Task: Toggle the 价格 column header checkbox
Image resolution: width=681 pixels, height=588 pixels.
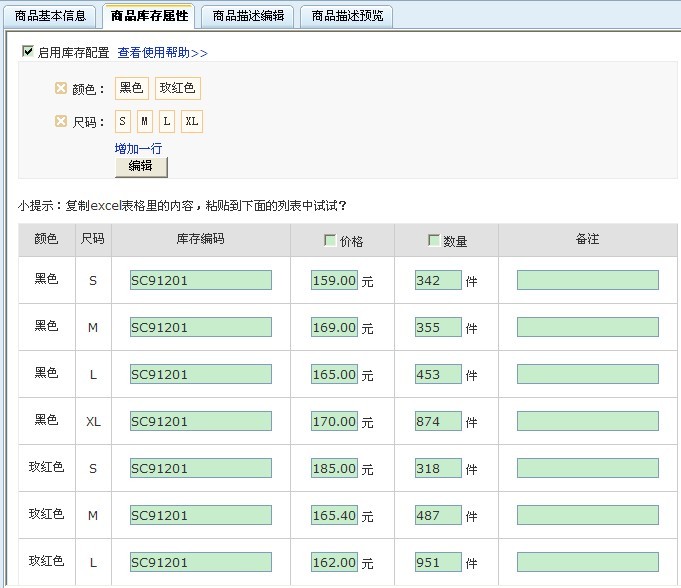Action: [330, 240]
